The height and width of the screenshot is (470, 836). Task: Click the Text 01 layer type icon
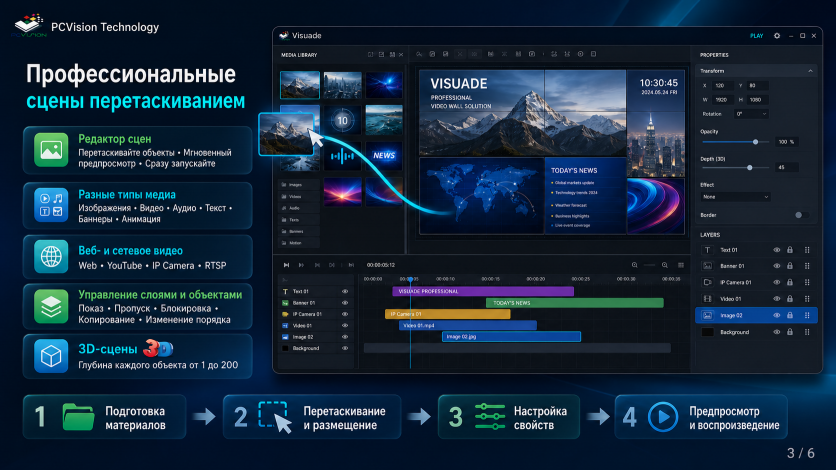pyautogui.click(x=708, y=250)
